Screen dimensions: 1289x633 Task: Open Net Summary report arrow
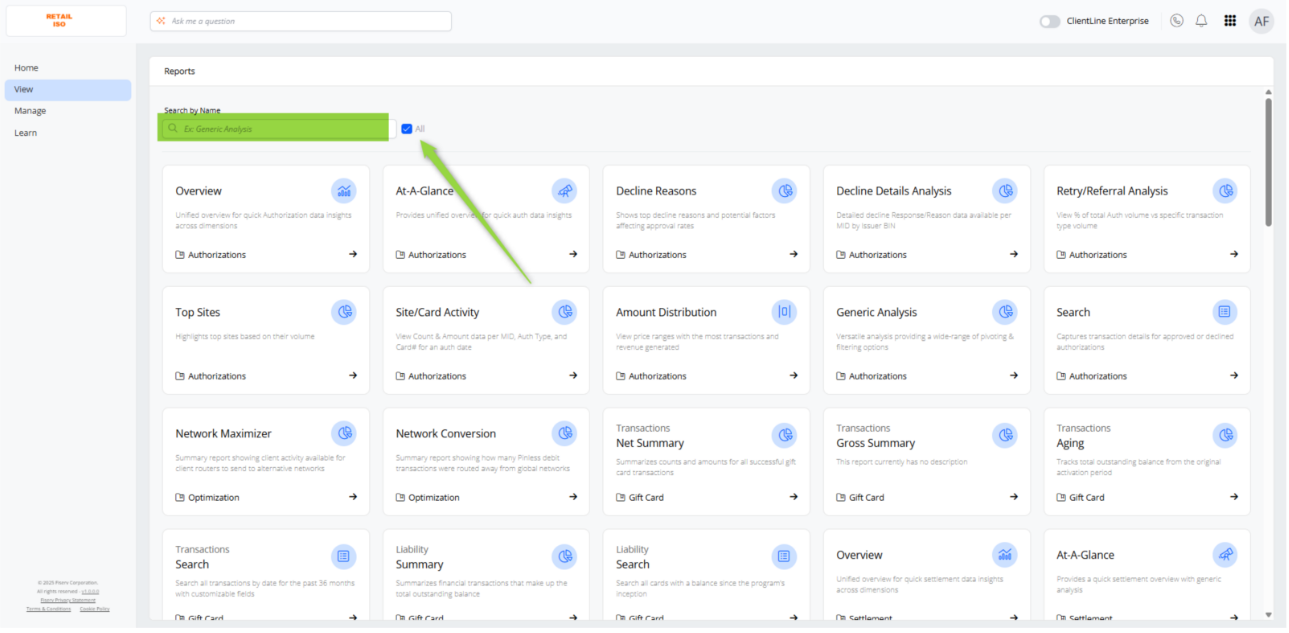point(793,497)
